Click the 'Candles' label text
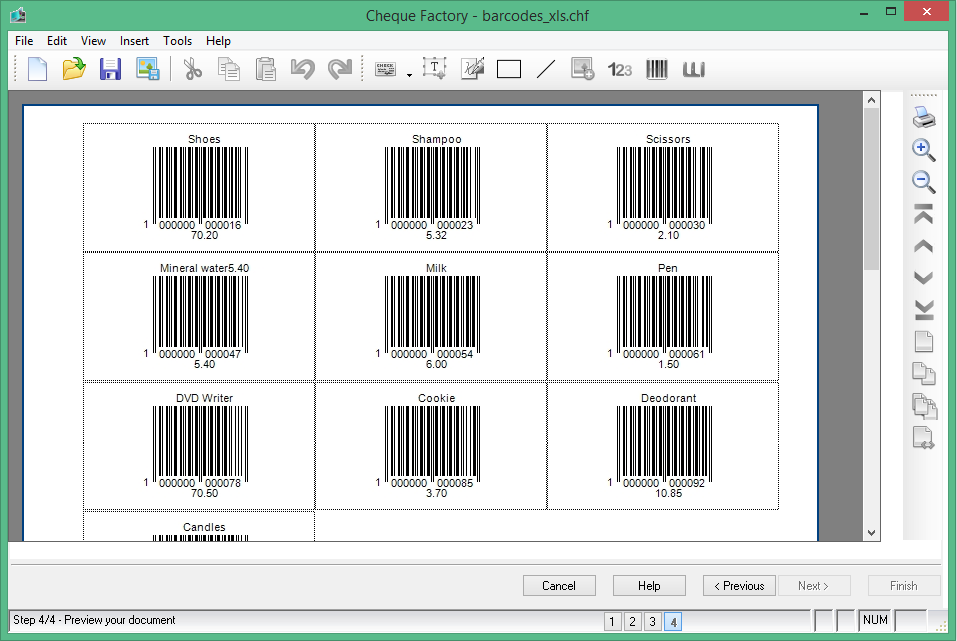The width and height of the screenshot is (957, 641). point(204,527)
